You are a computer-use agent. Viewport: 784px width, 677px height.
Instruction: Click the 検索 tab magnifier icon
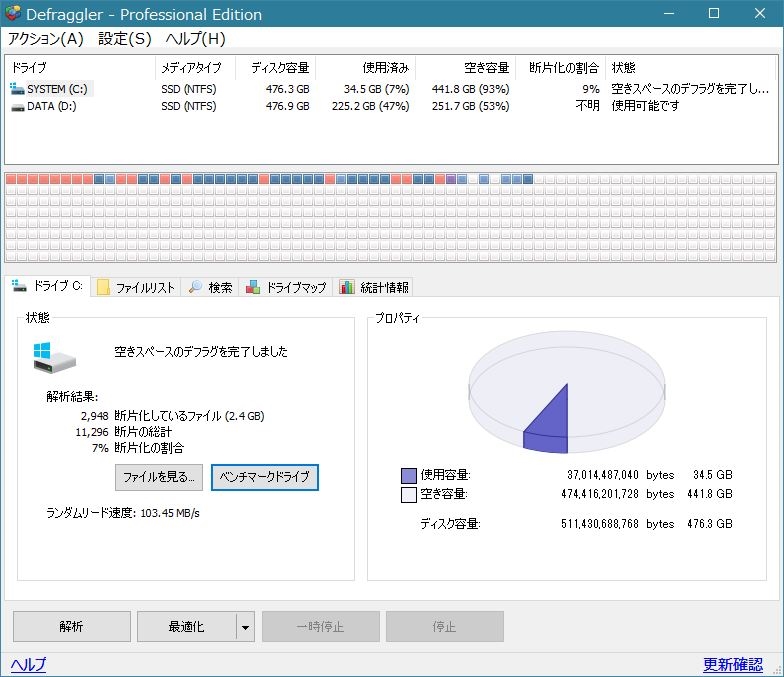196,286
